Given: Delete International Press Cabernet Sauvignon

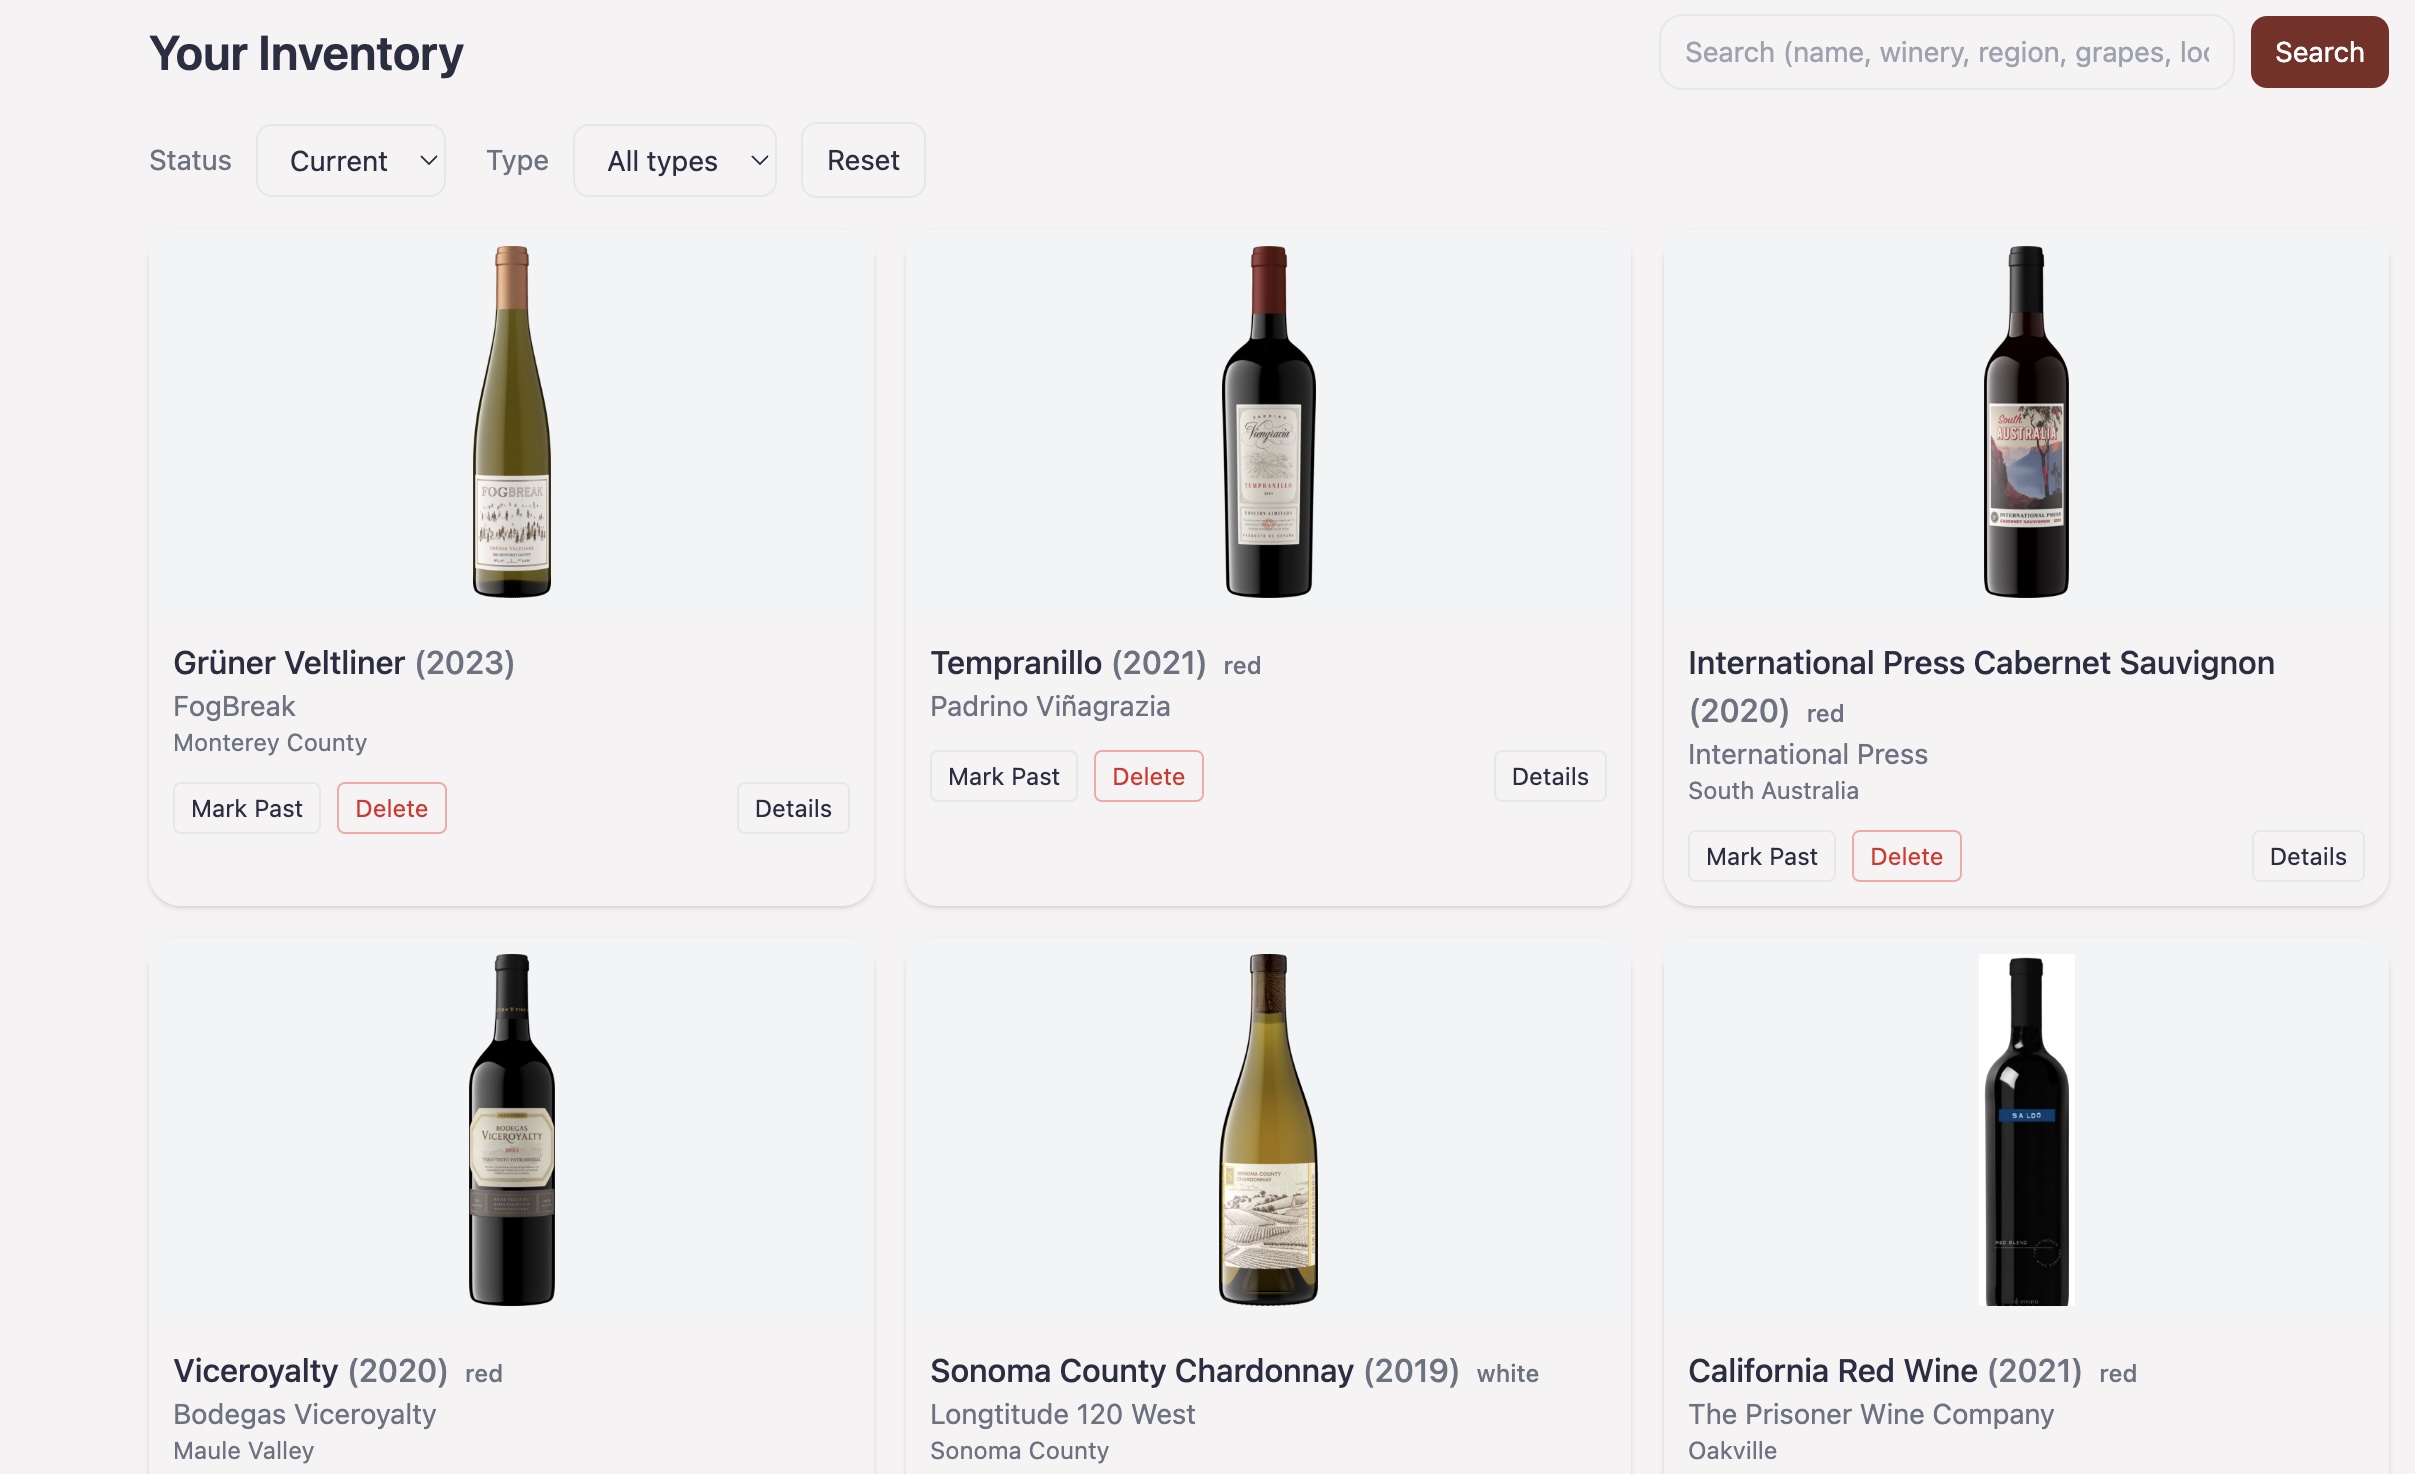Looking at the screenshot, I should [1906, 856].
